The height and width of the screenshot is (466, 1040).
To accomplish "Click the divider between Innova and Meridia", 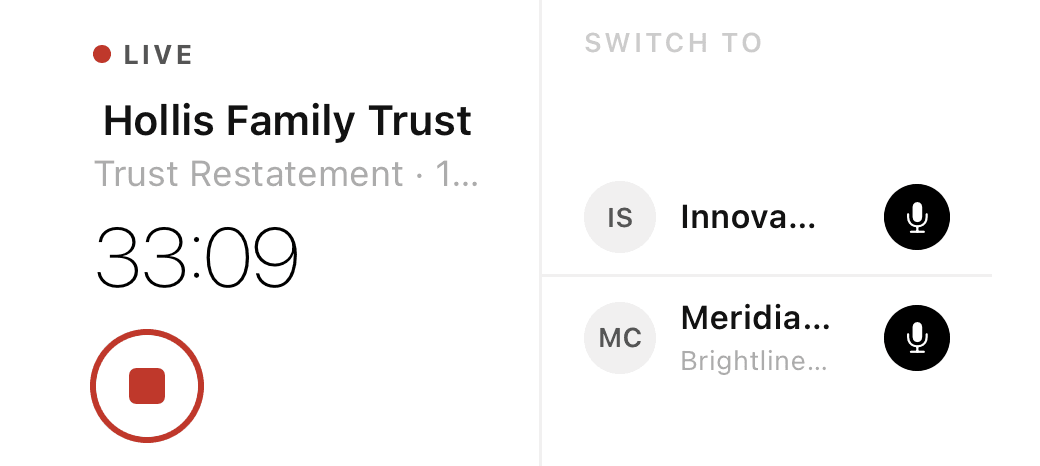I will coord(767,274).
